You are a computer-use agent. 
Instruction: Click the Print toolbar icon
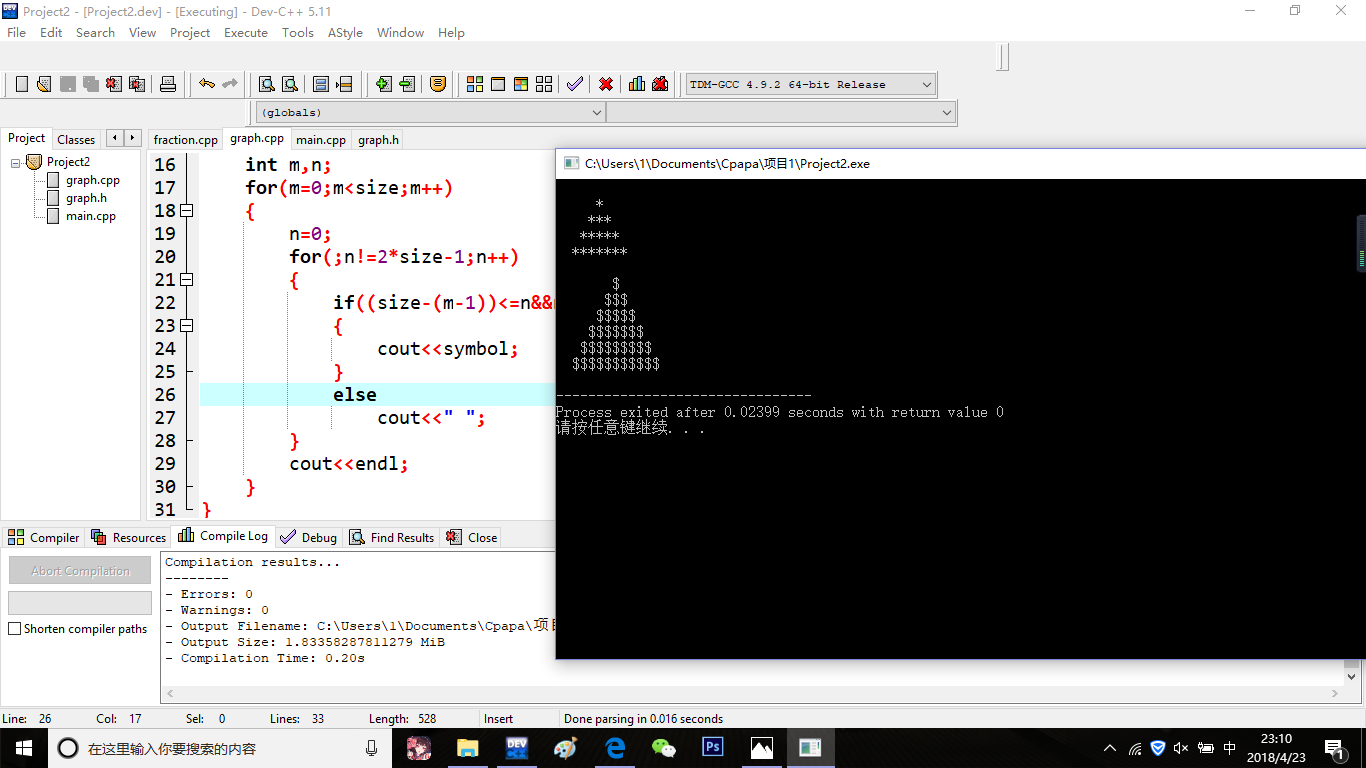[x=168, y=84]
